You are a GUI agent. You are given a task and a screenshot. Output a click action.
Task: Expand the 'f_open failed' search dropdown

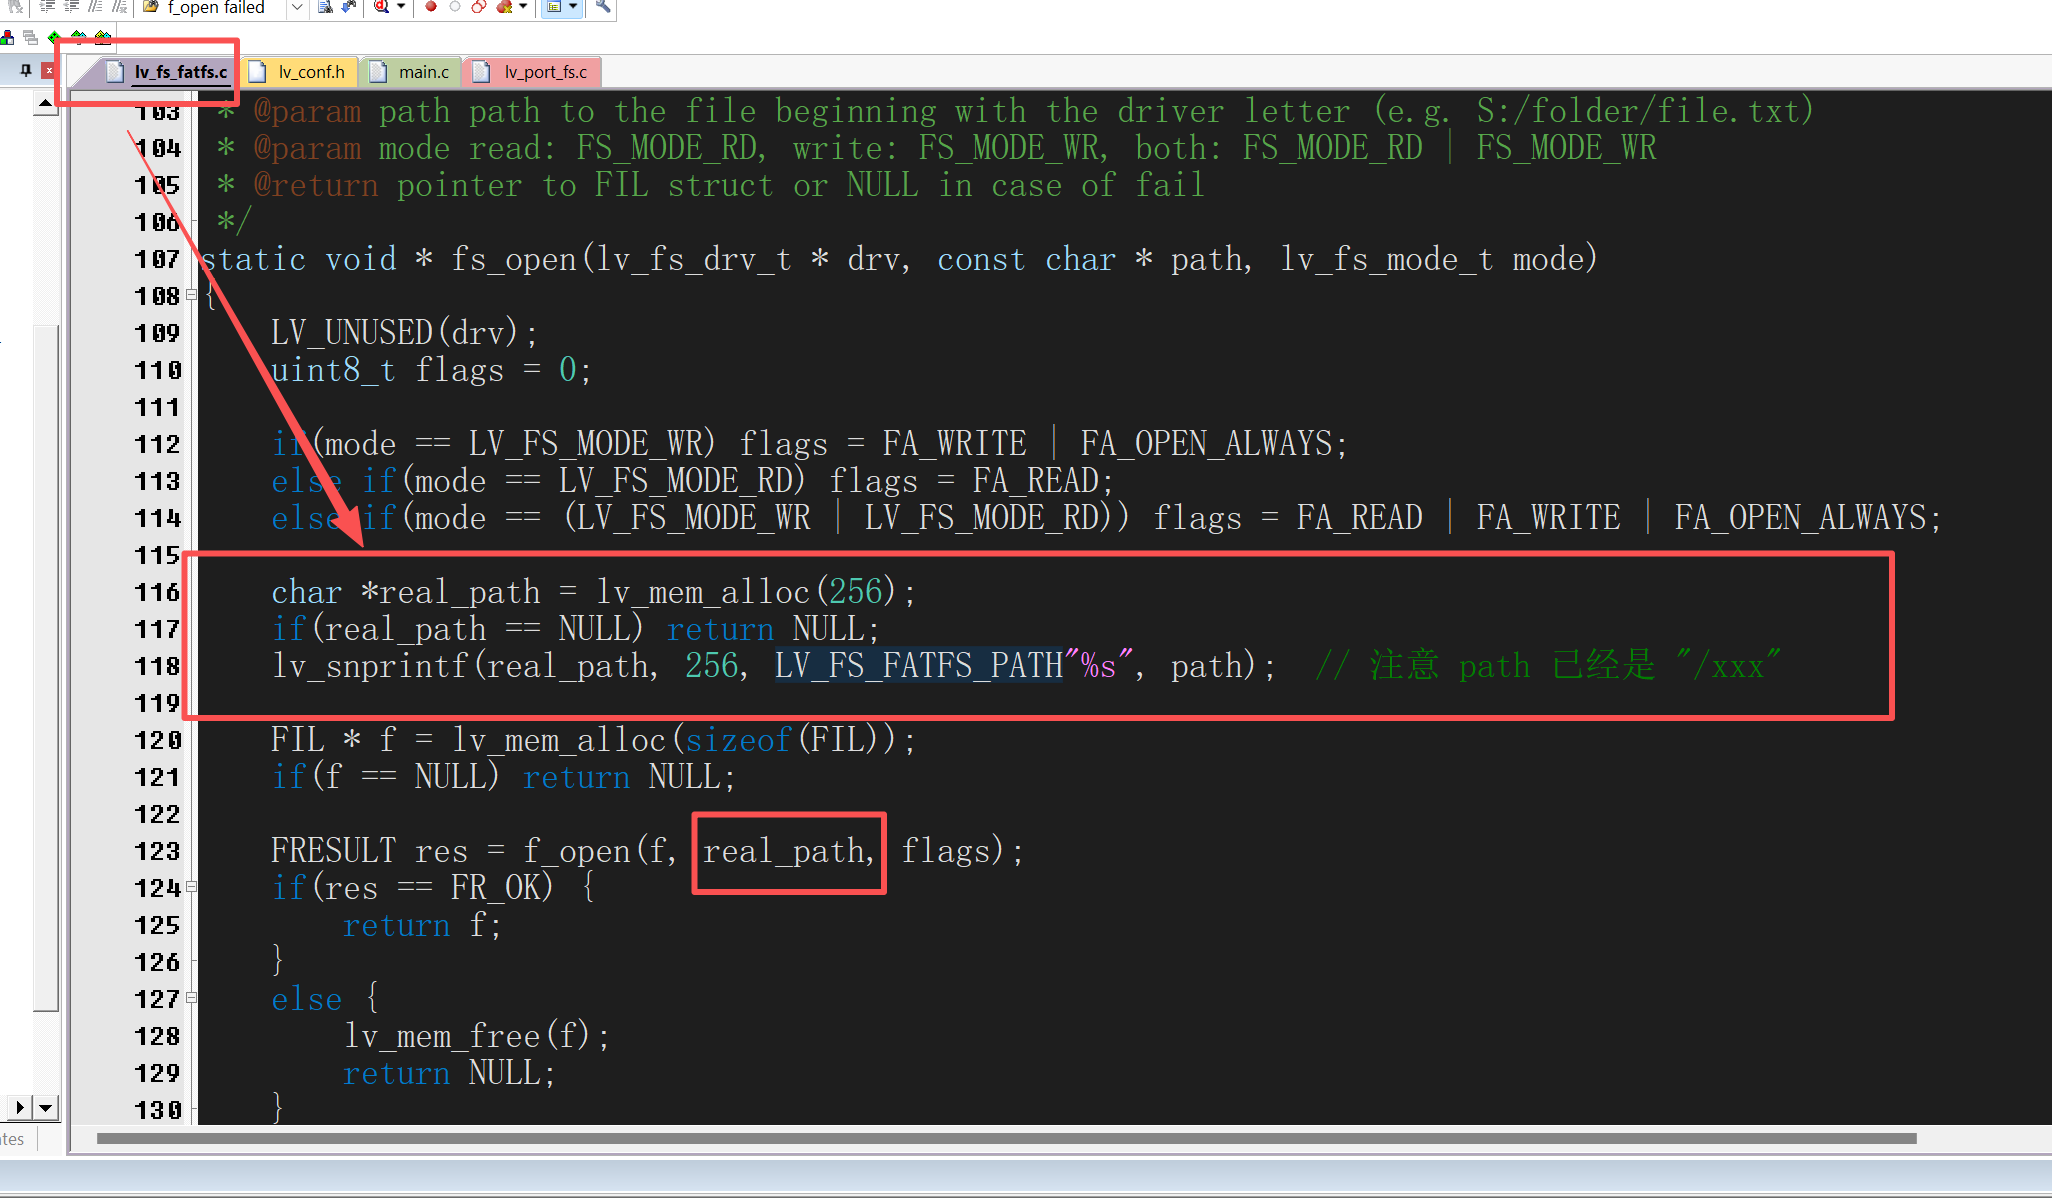(x=297, y=7)
